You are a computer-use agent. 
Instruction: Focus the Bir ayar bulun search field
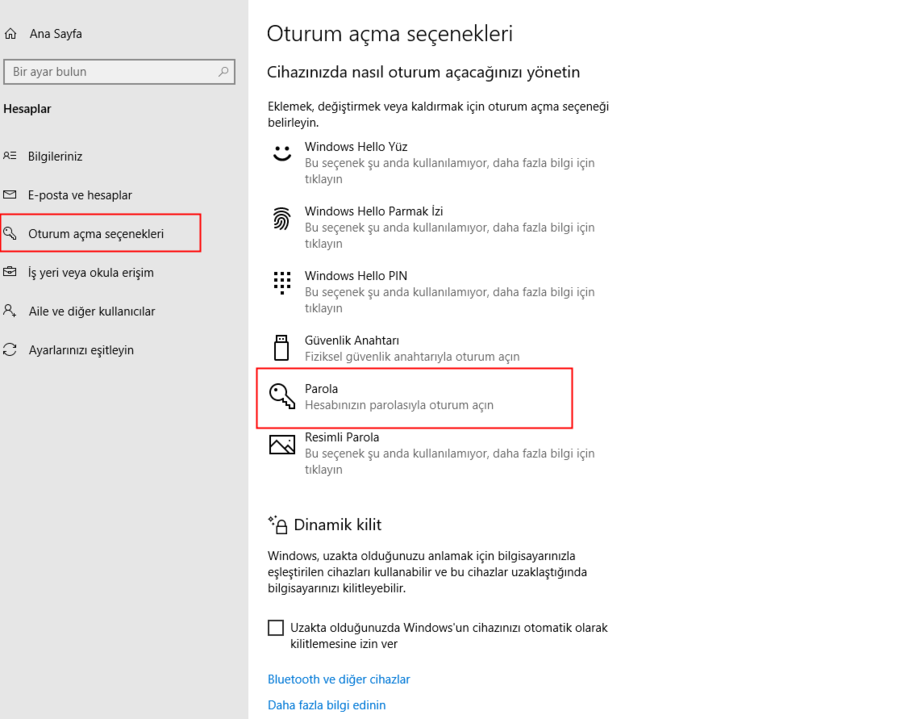(110, 72)
